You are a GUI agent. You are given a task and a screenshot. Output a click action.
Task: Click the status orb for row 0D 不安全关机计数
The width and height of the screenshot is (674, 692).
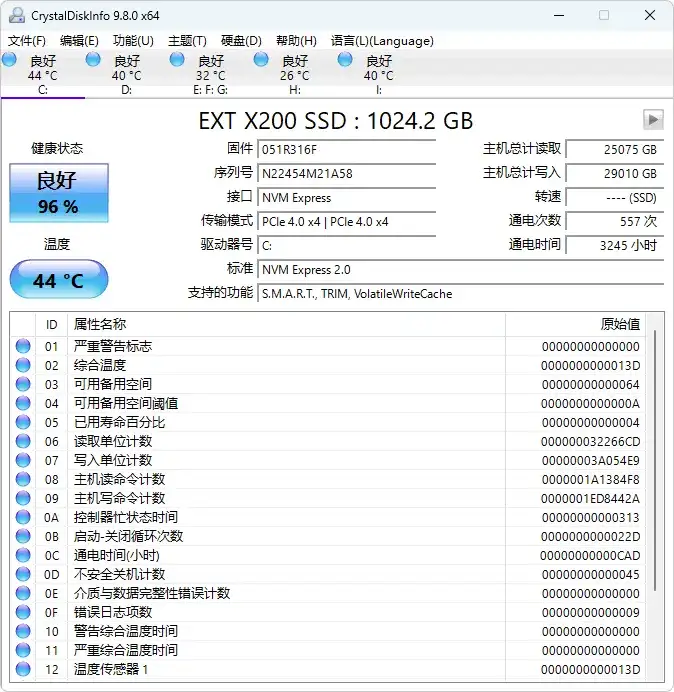pyautogui.click(x=23, y=574)
